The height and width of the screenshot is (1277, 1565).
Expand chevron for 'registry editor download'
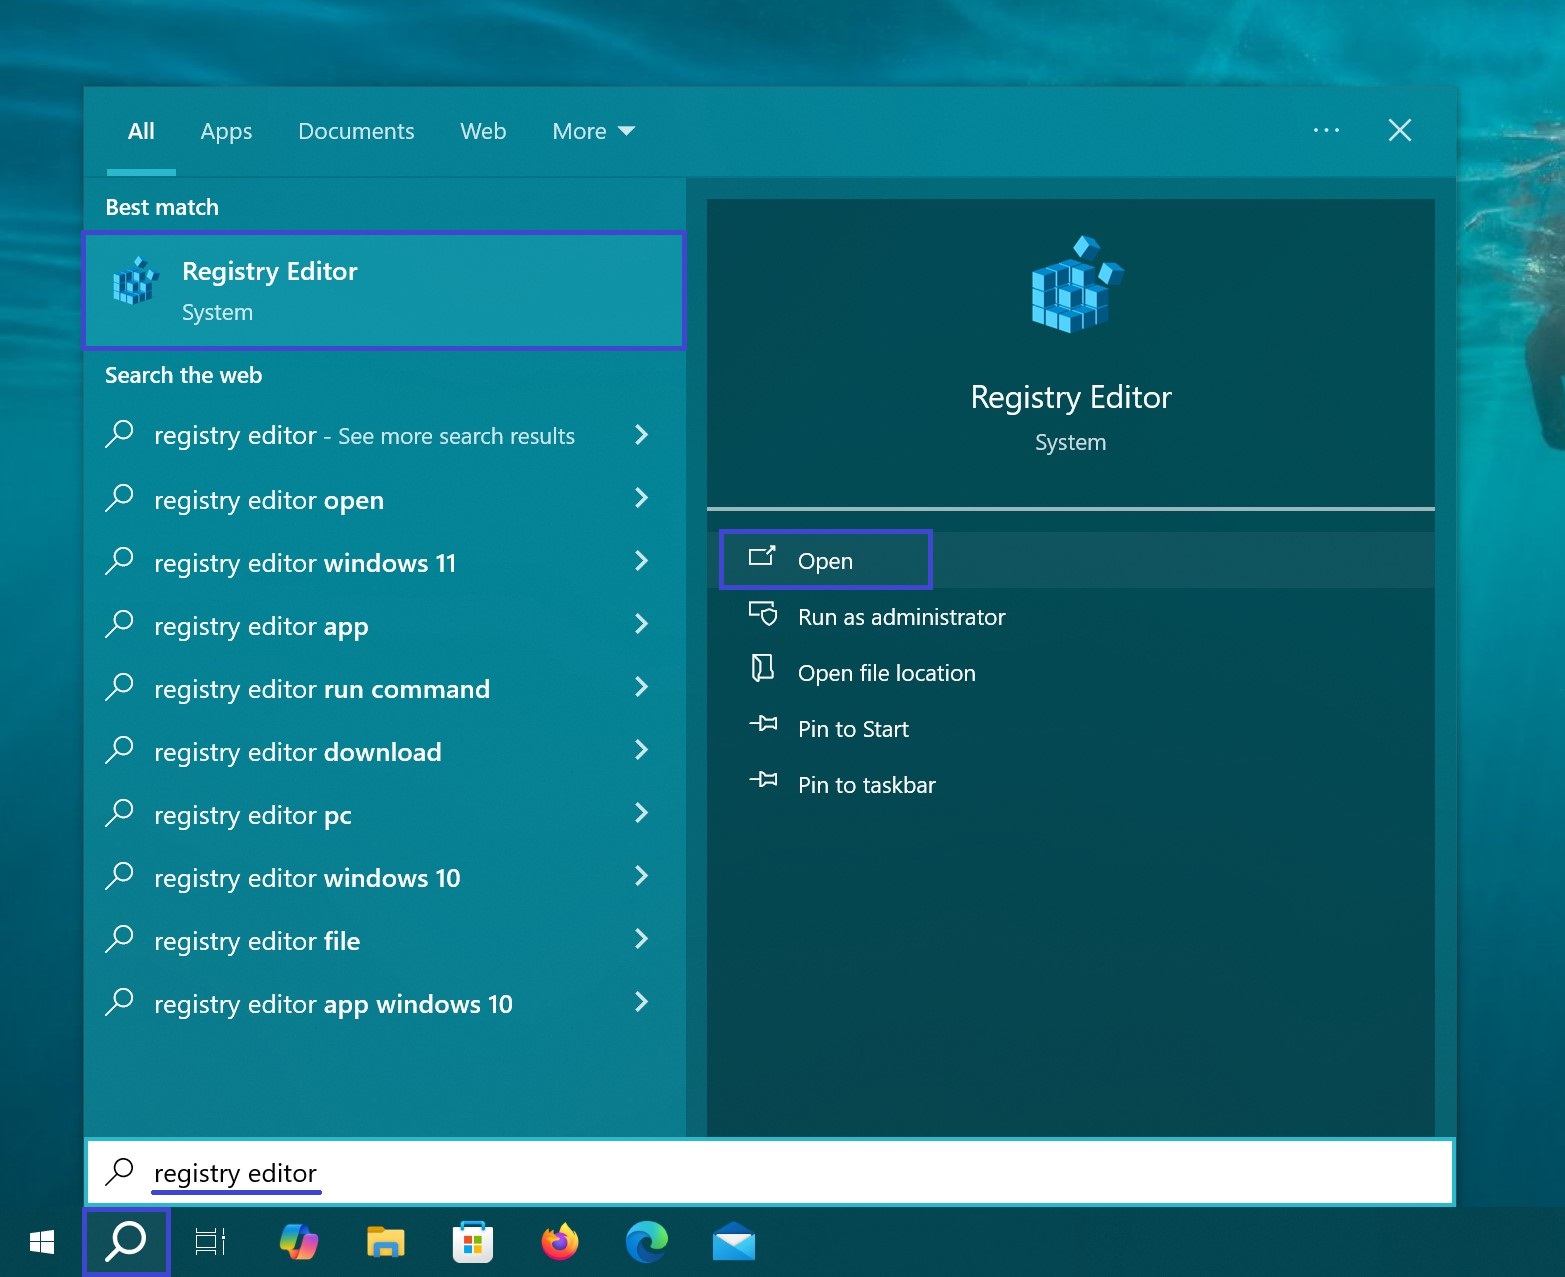tap(642, 750)
